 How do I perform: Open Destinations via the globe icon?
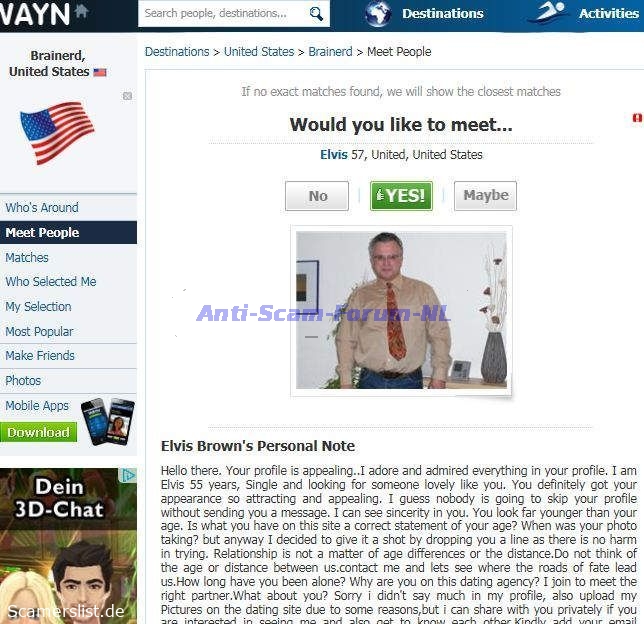coord(378,14)
